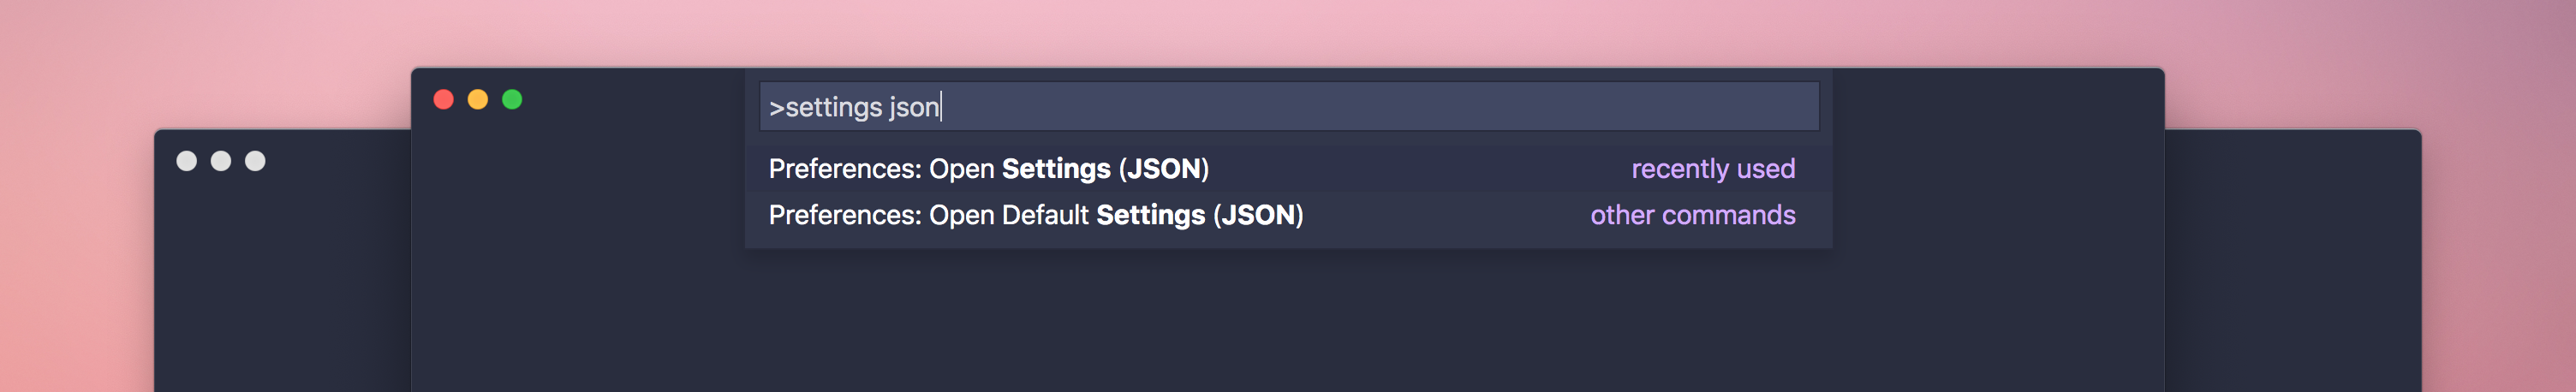Click the "recently used" group label
The image size is (2576, 392).
pos(1712,169)
